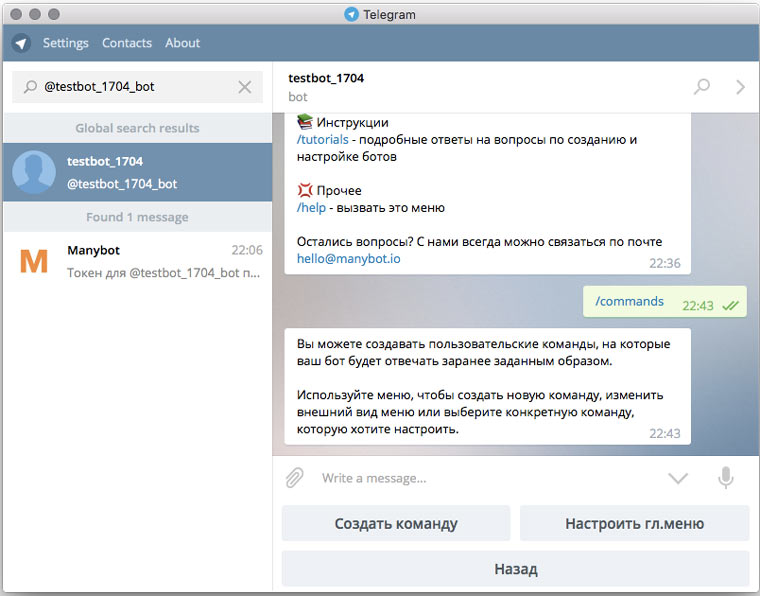Screen dimensions: 760x596
Task: Expand chat info panel with right chevron
Action: pos(740,87)
